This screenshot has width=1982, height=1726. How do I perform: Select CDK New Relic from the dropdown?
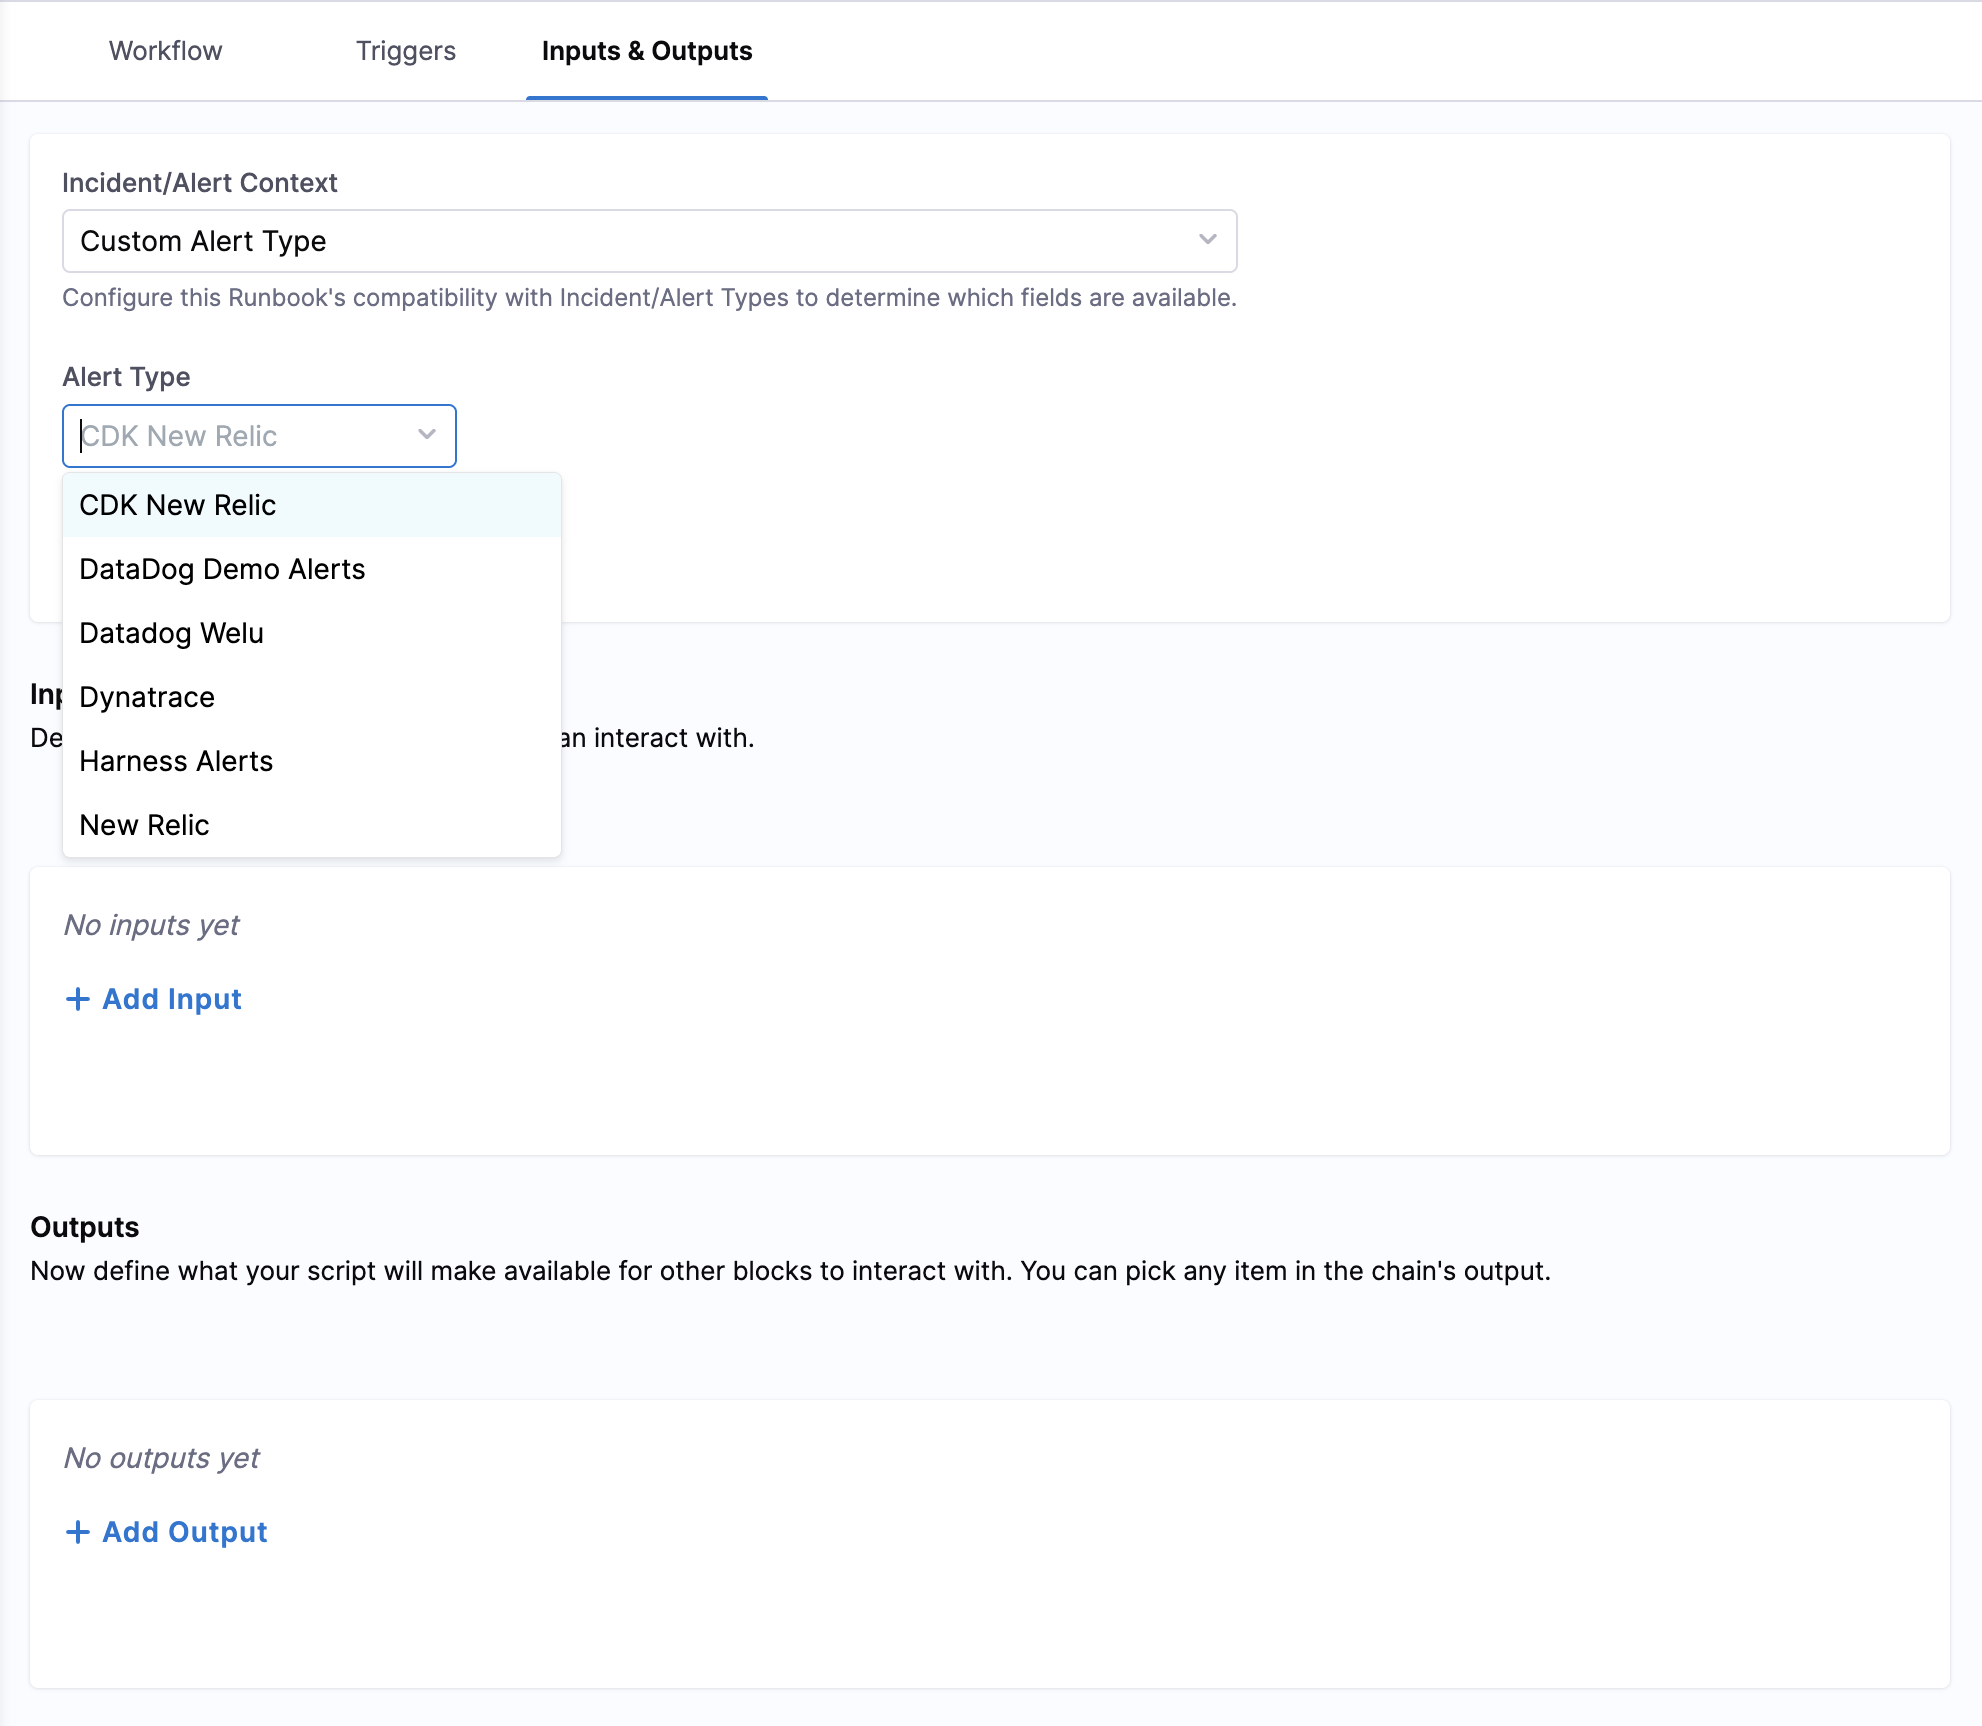(x=178, y=505)
